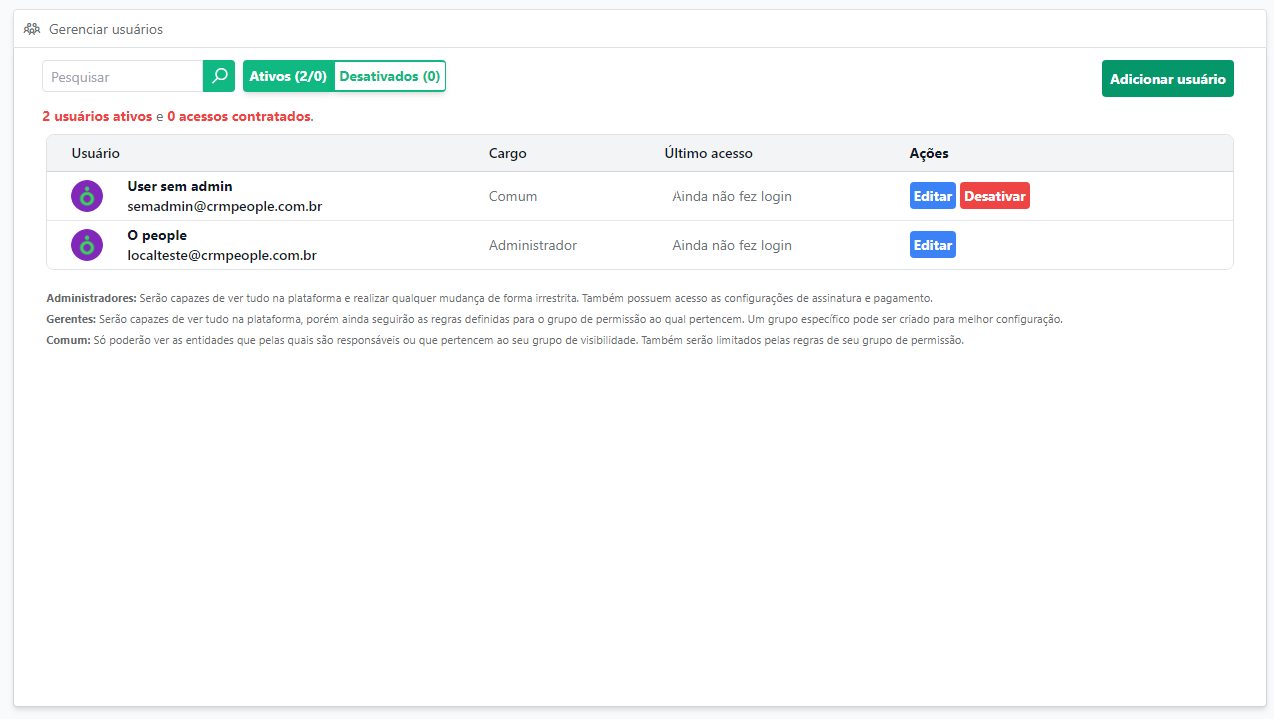The image size is (1274, 719).
Task: Click the Ações column header
Action: pos(929,153)
